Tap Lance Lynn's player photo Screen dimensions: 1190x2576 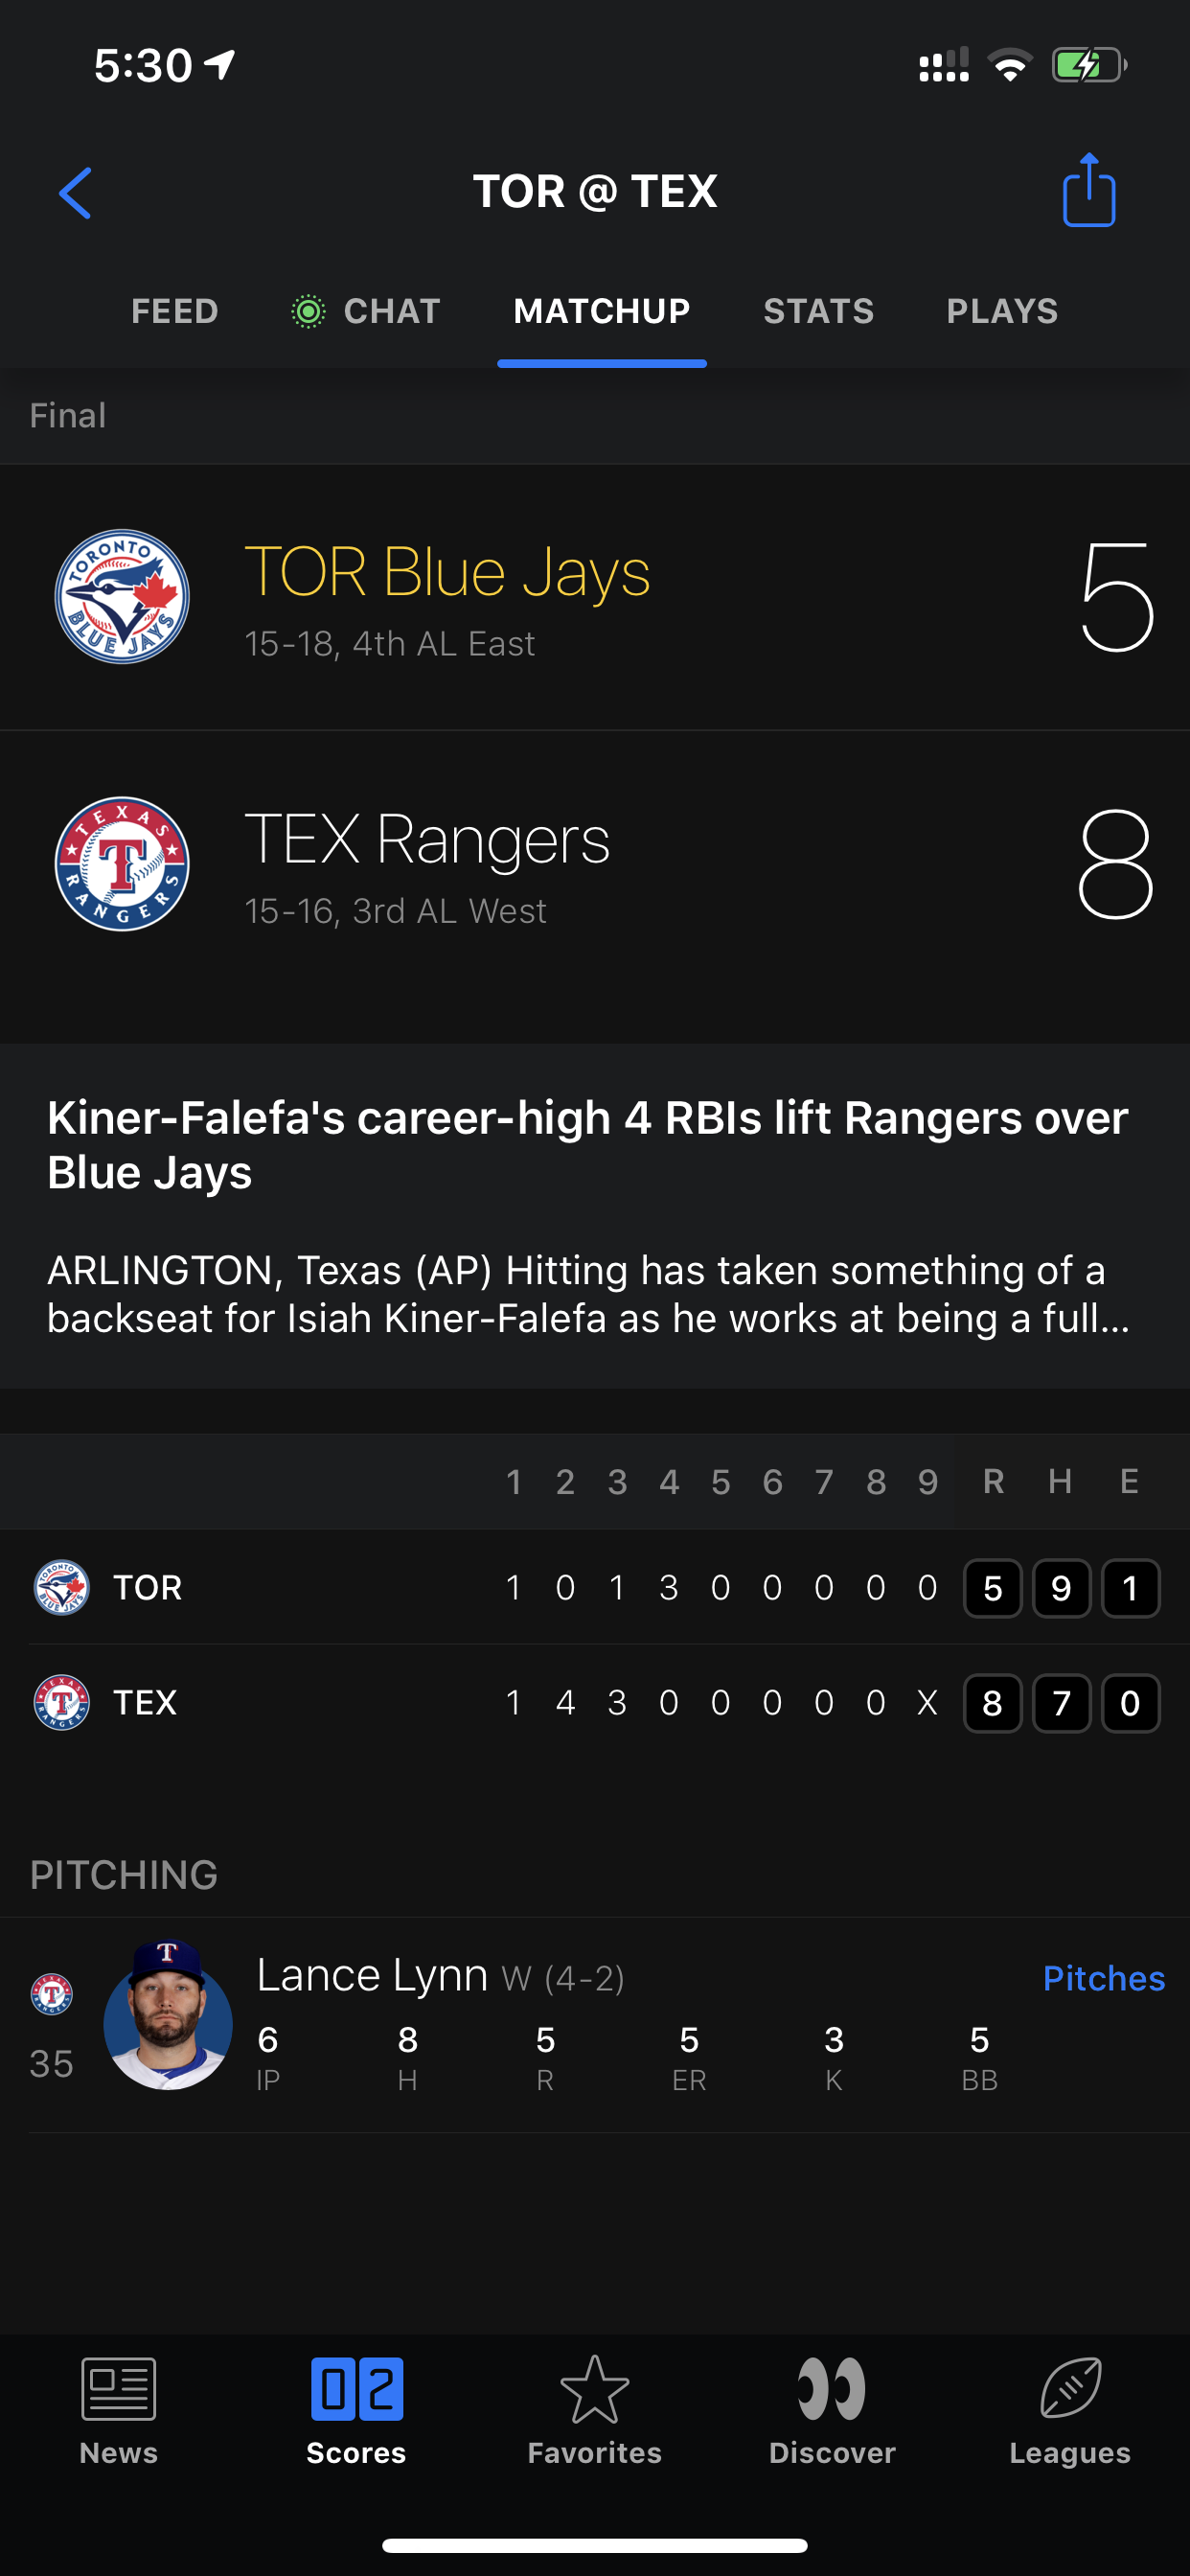coord(168,2016)
